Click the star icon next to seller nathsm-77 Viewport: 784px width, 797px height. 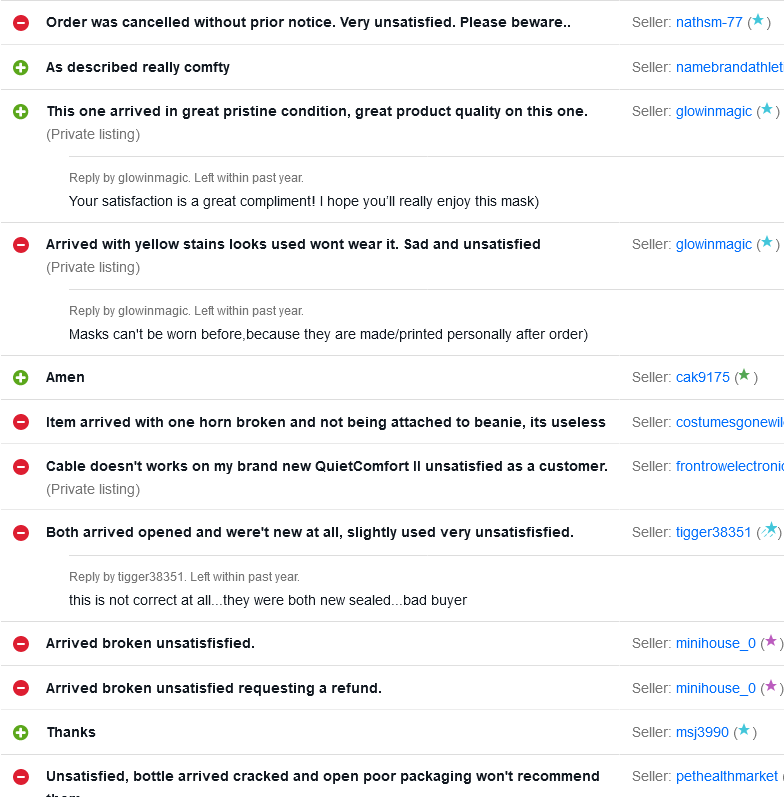coord(757,21)
